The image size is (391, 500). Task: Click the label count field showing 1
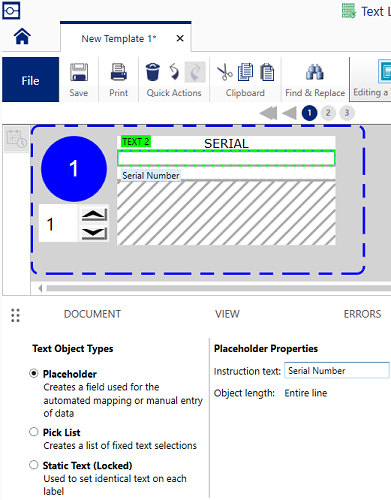(57, 224)
